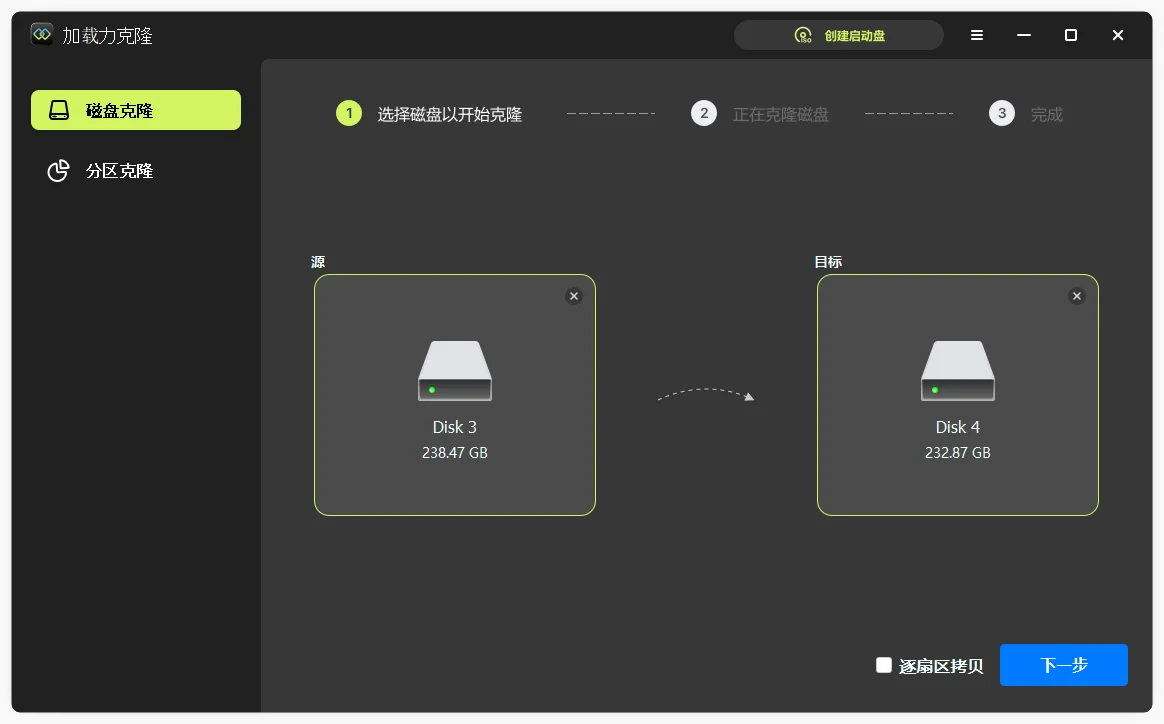Viewport: 1164px width, 724px height.
Task: Switch to the 磁盘克隆 sidebar tab
Action: click(136, 110)
